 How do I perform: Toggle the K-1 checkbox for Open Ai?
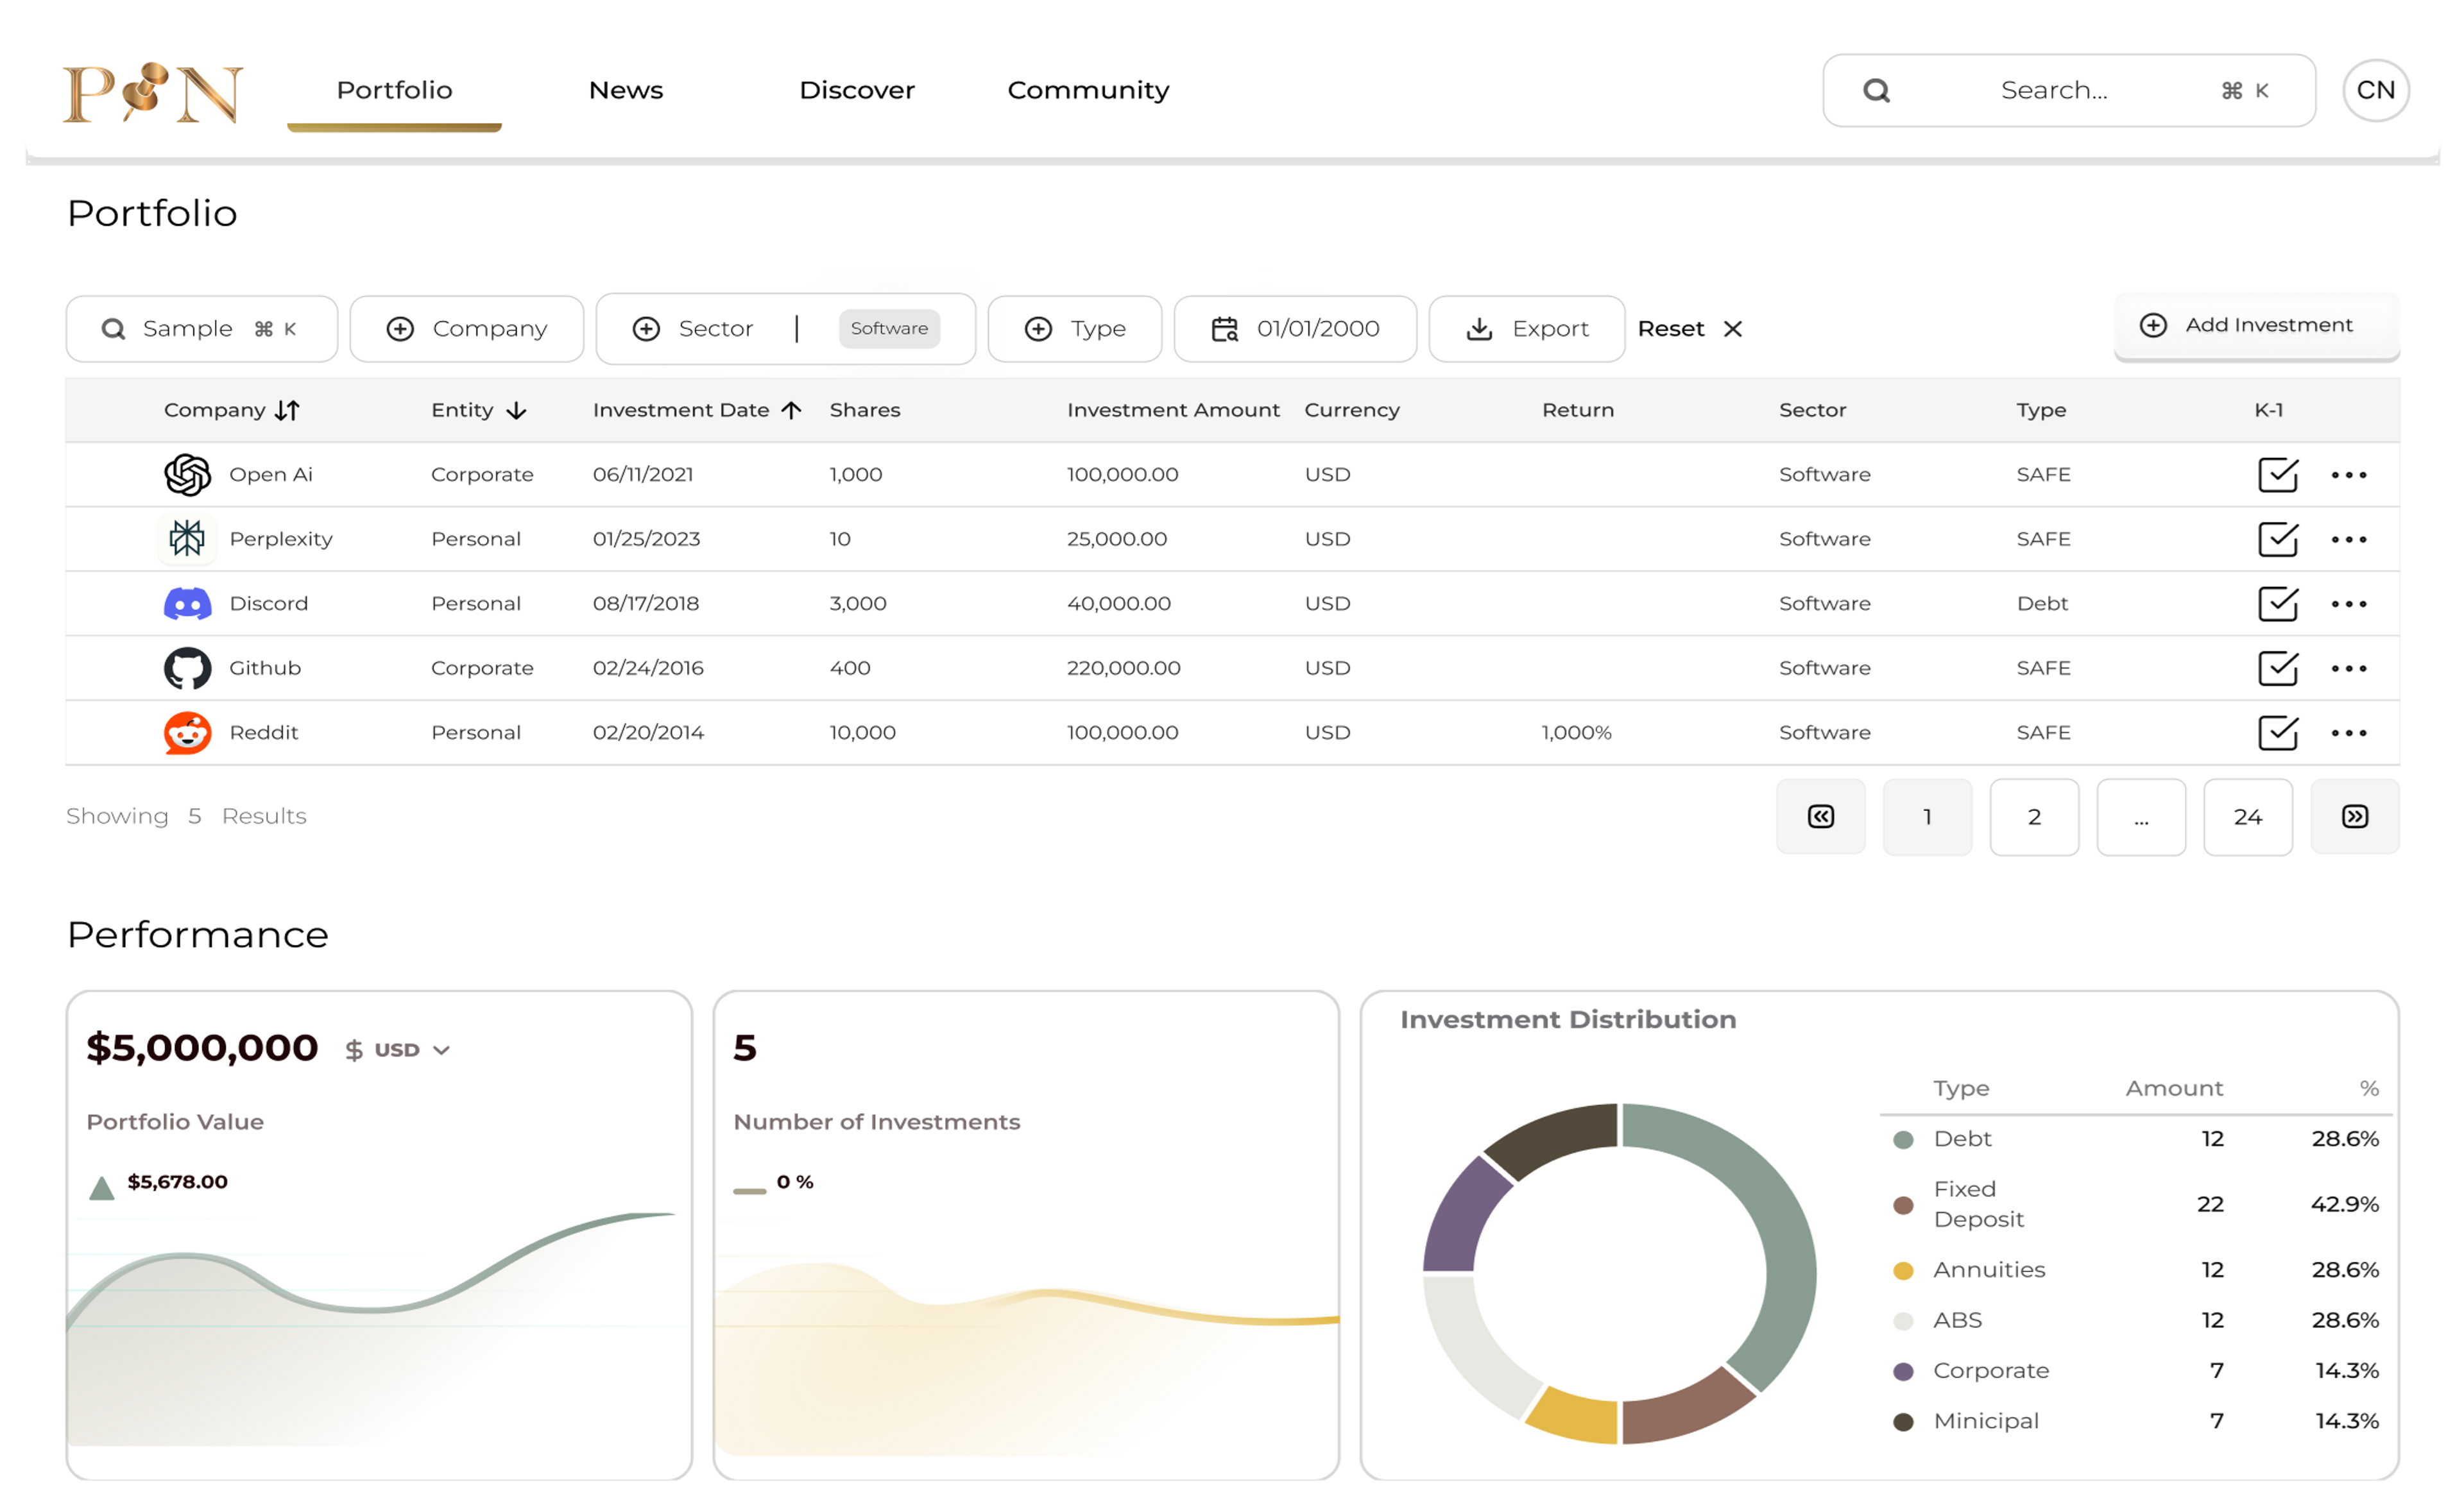coord(2277,475)
